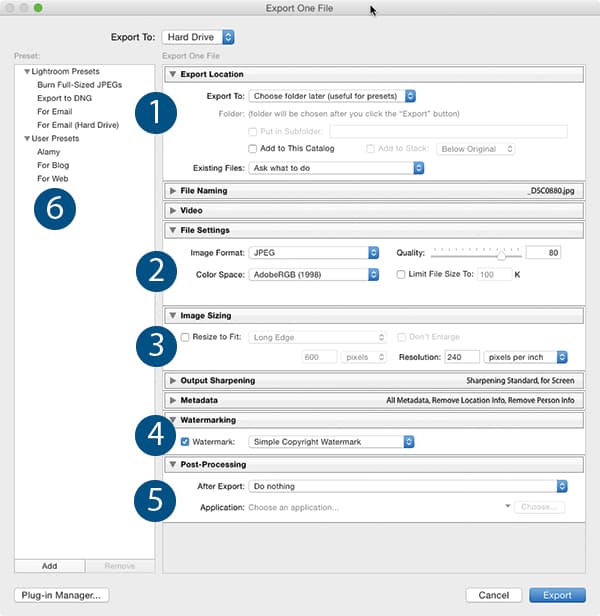
Task: Expand the Output Sharpening section
Action: (x=173, y=380)
